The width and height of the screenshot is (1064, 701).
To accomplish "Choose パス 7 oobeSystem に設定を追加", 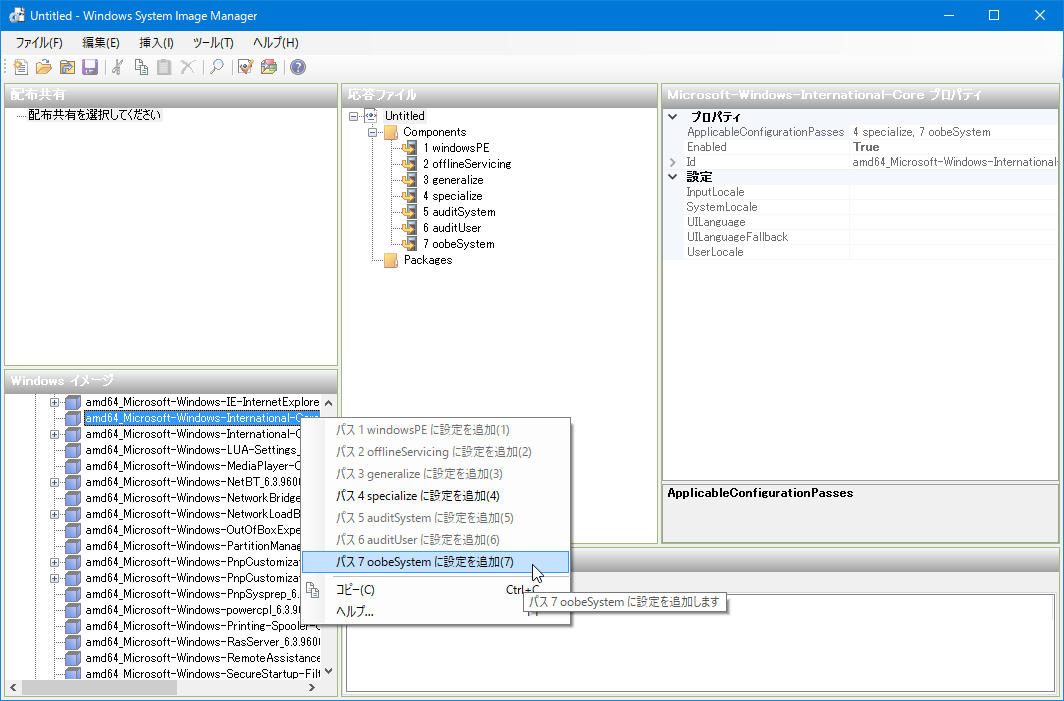I will (435, 562).
